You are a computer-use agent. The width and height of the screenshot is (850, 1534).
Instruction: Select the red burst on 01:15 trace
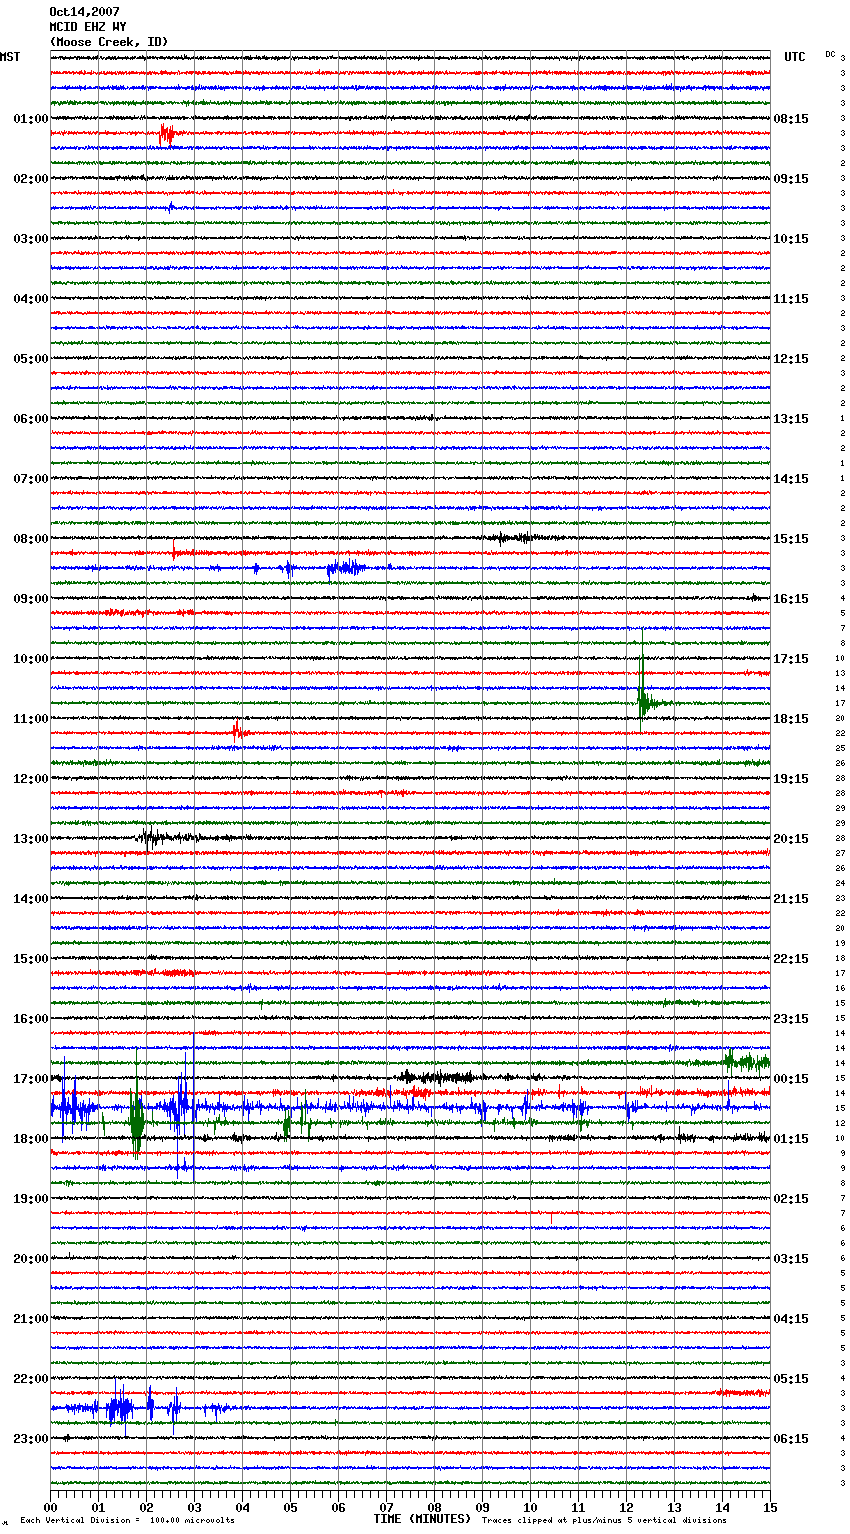(x=167, y=134)
